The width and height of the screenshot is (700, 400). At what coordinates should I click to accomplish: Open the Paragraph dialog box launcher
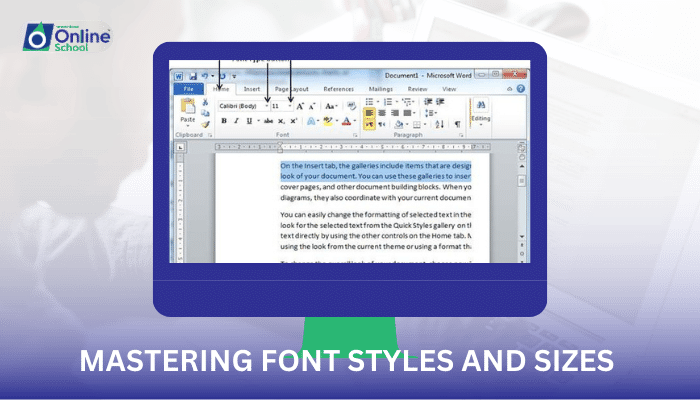point(461,135)
